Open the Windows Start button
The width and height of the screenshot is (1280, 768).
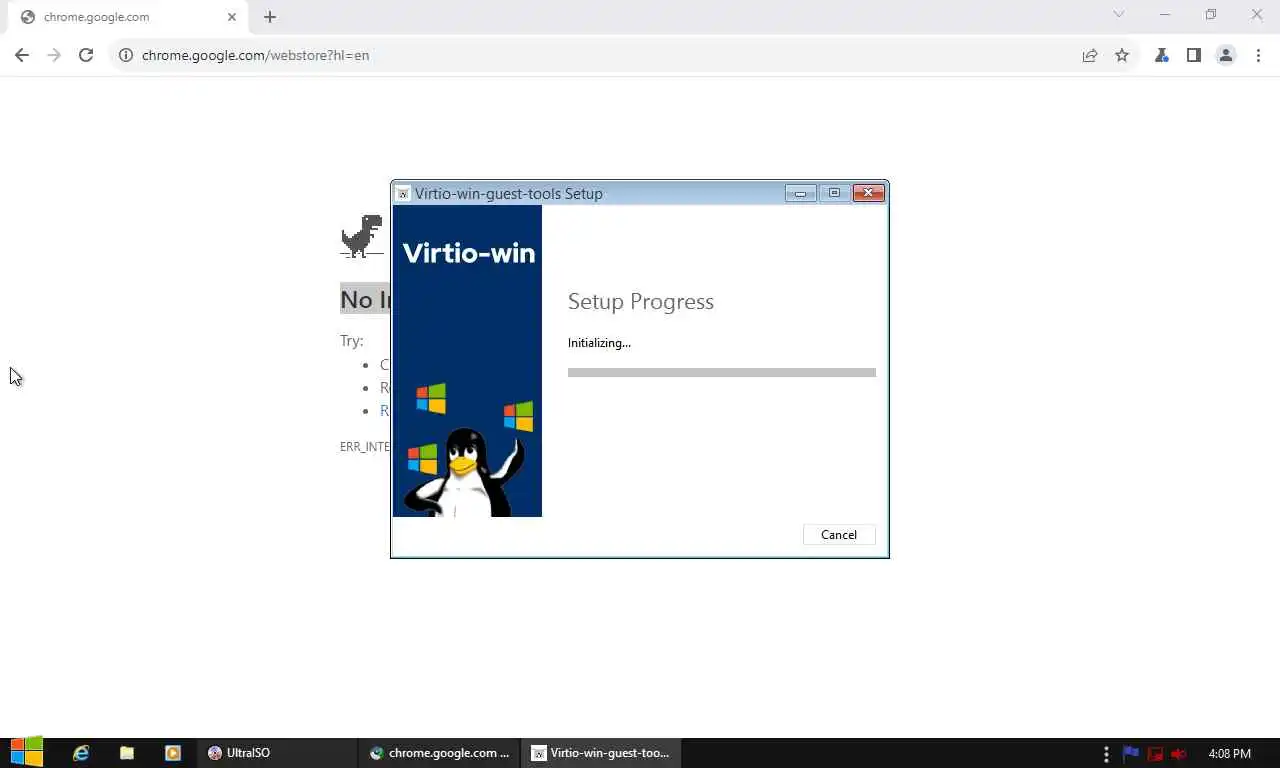point(27,753)
